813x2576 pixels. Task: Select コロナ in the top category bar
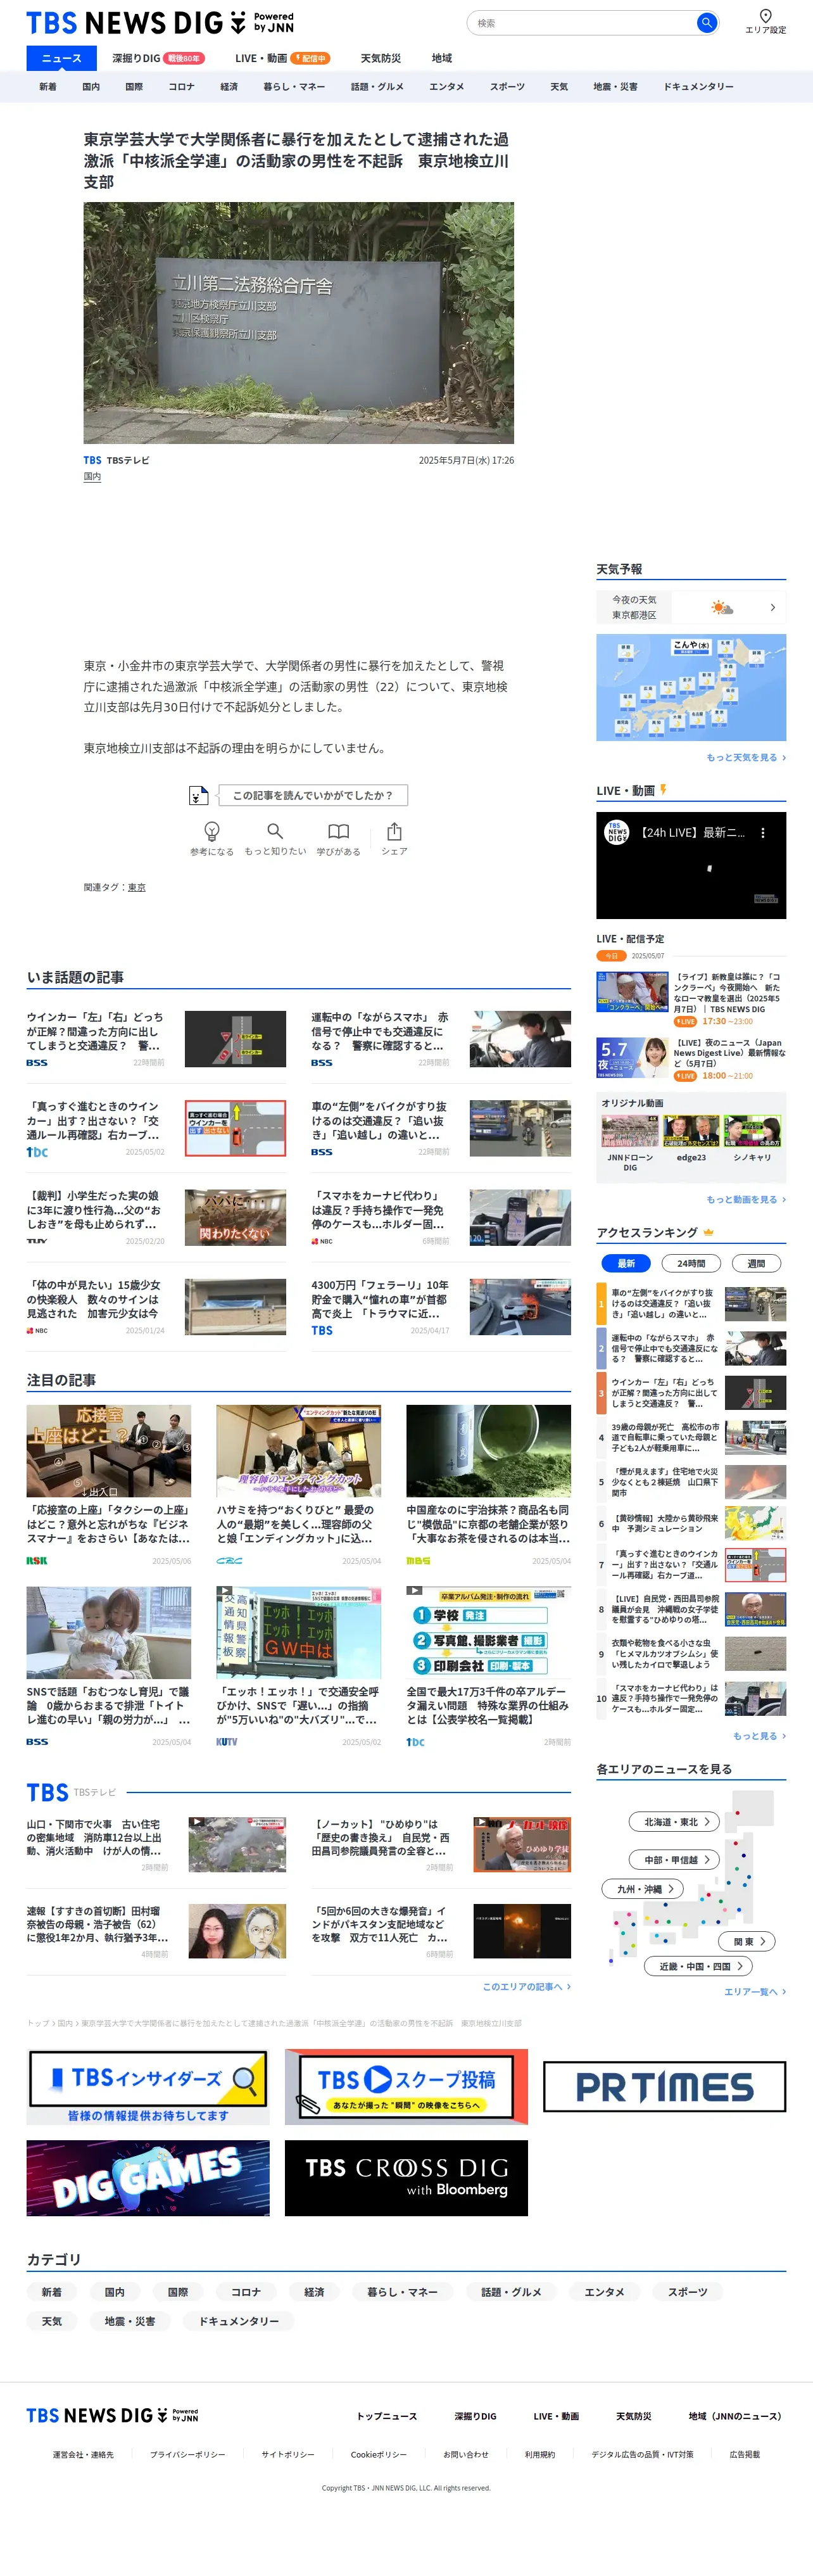181,87
